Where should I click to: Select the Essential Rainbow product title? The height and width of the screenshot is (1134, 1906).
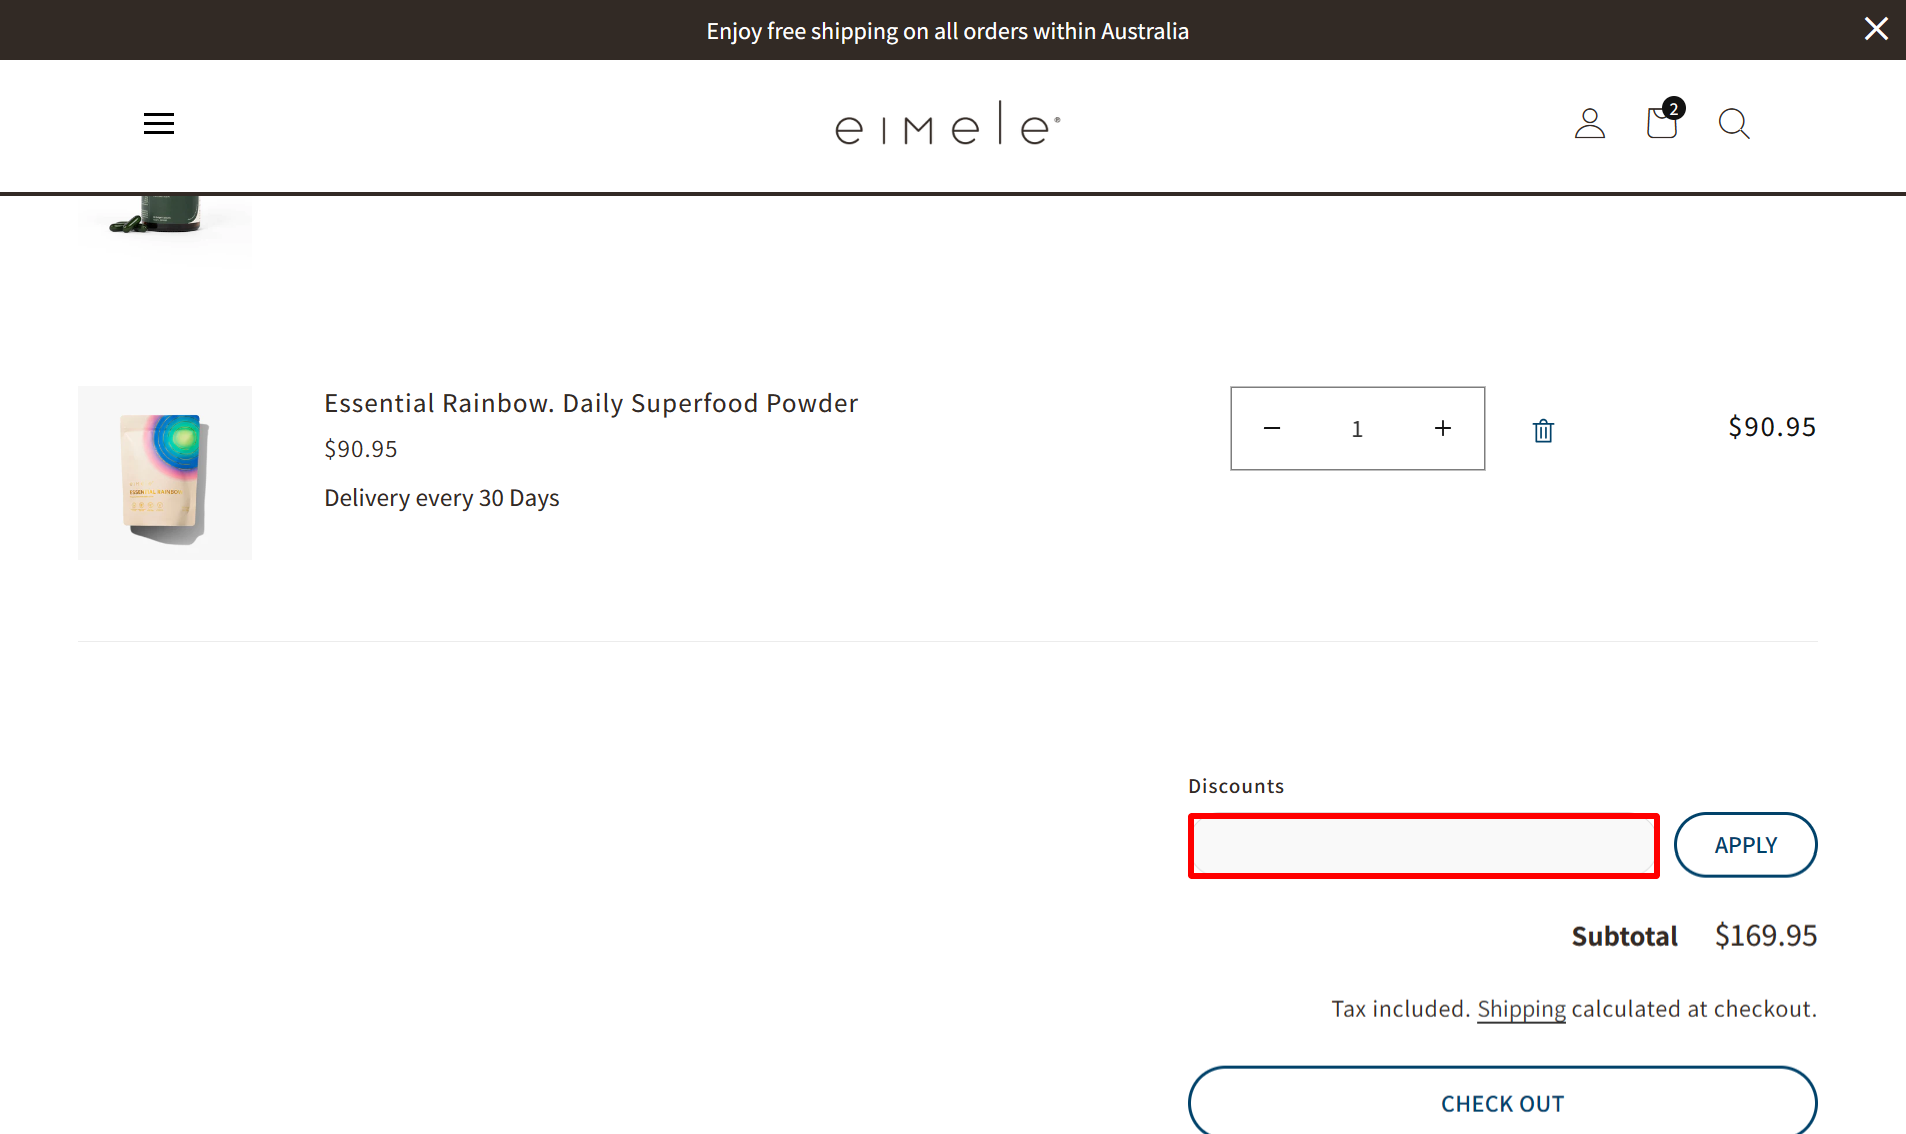tap(590, 402)
